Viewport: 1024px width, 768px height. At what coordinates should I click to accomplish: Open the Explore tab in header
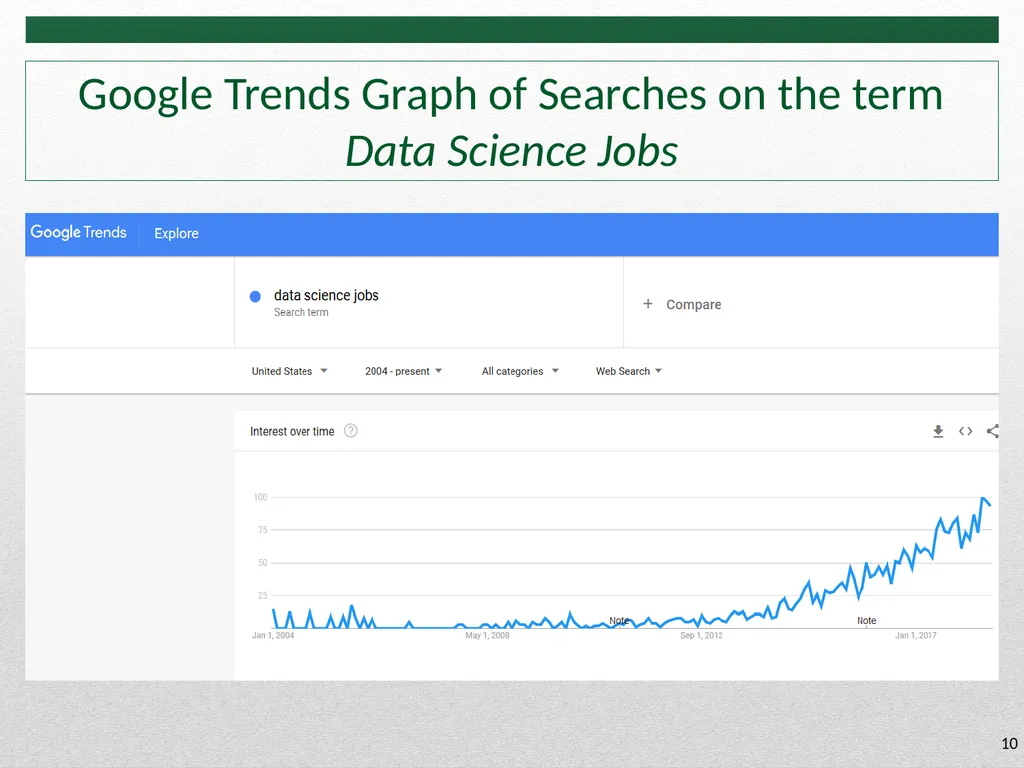point(176,233)
